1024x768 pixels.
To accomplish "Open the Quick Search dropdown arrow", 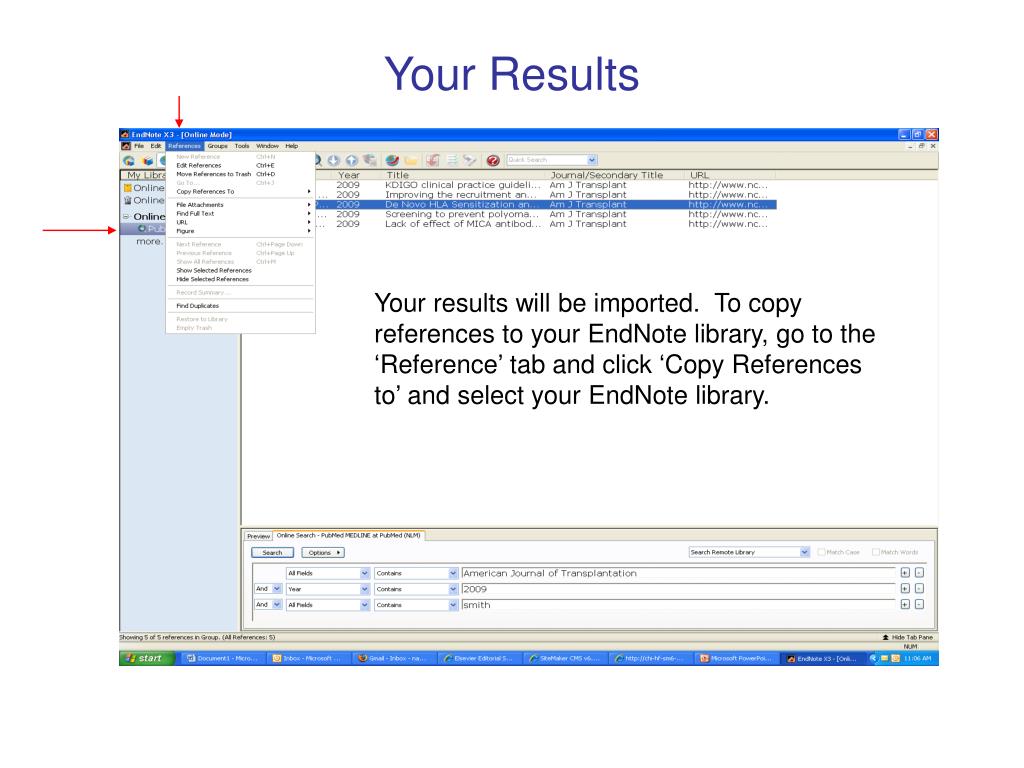I will (592, 160).
